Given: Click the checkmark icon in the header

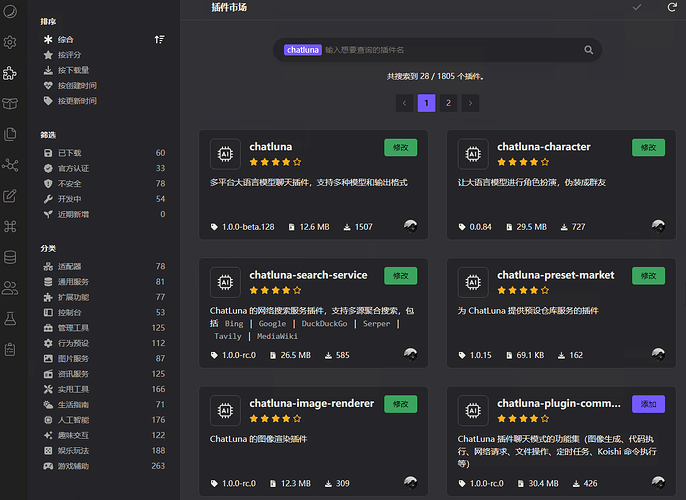Looking at the screenshot, I should (x=637, y=7).
